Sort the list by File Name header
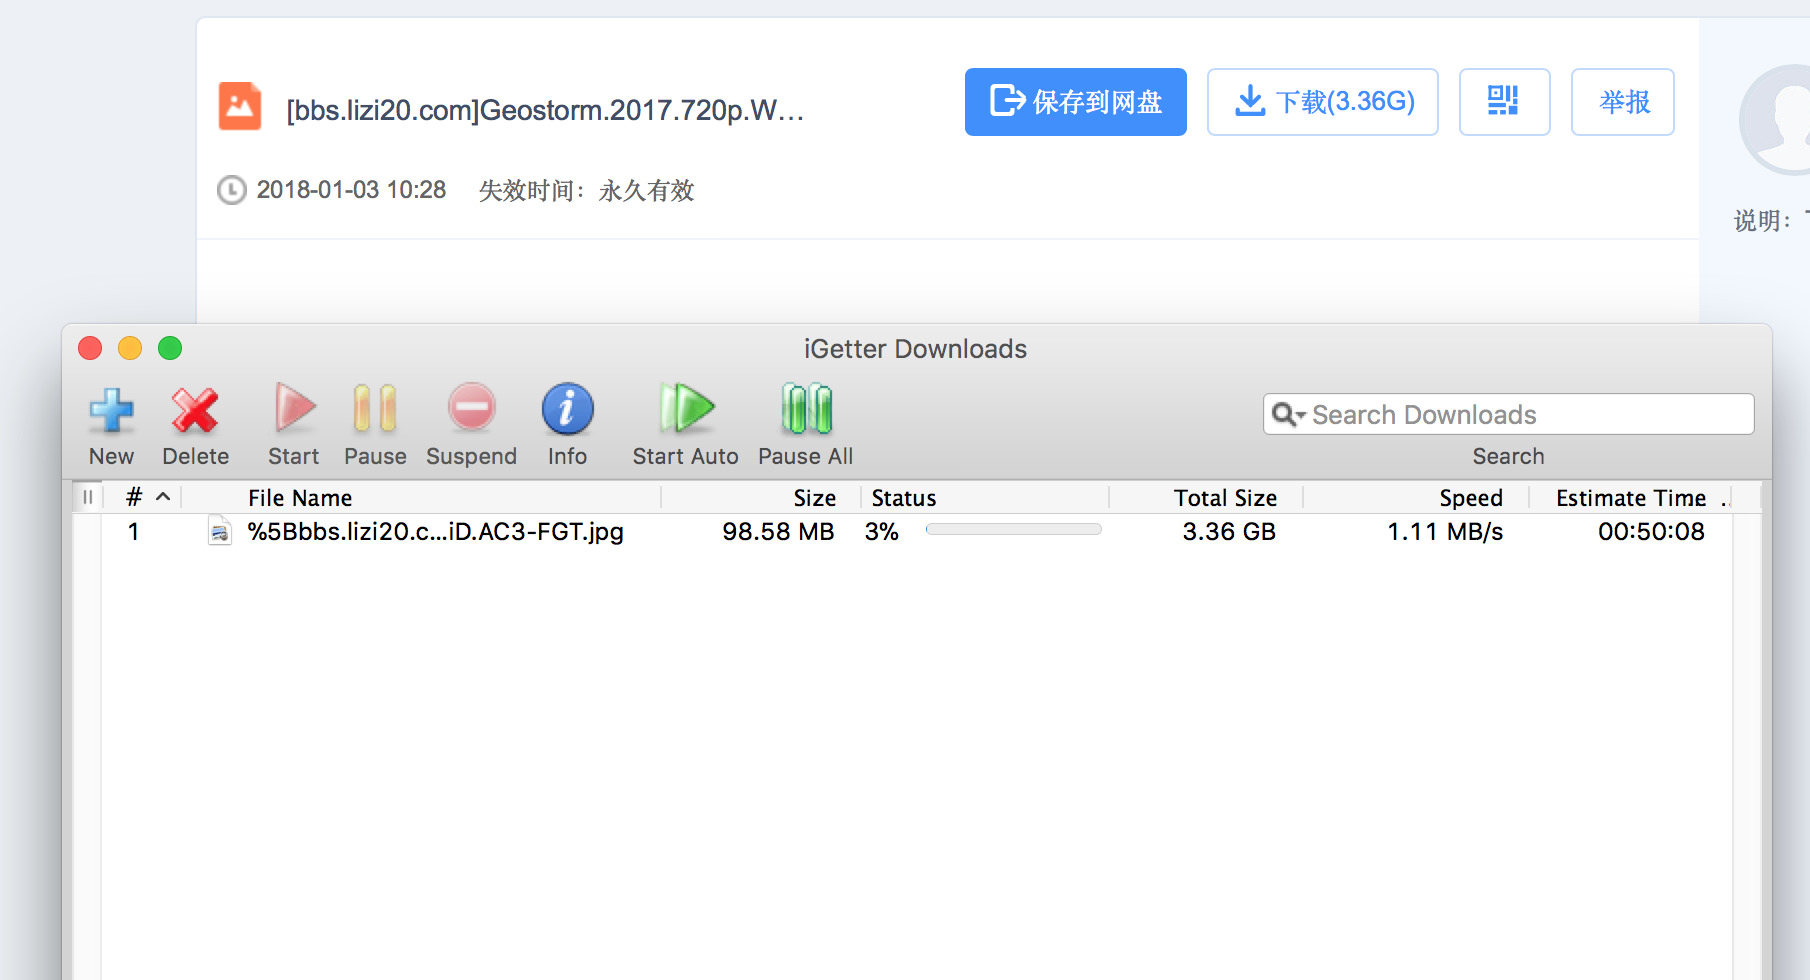The height and width of the screenshot is (980, 1810). 300,498
